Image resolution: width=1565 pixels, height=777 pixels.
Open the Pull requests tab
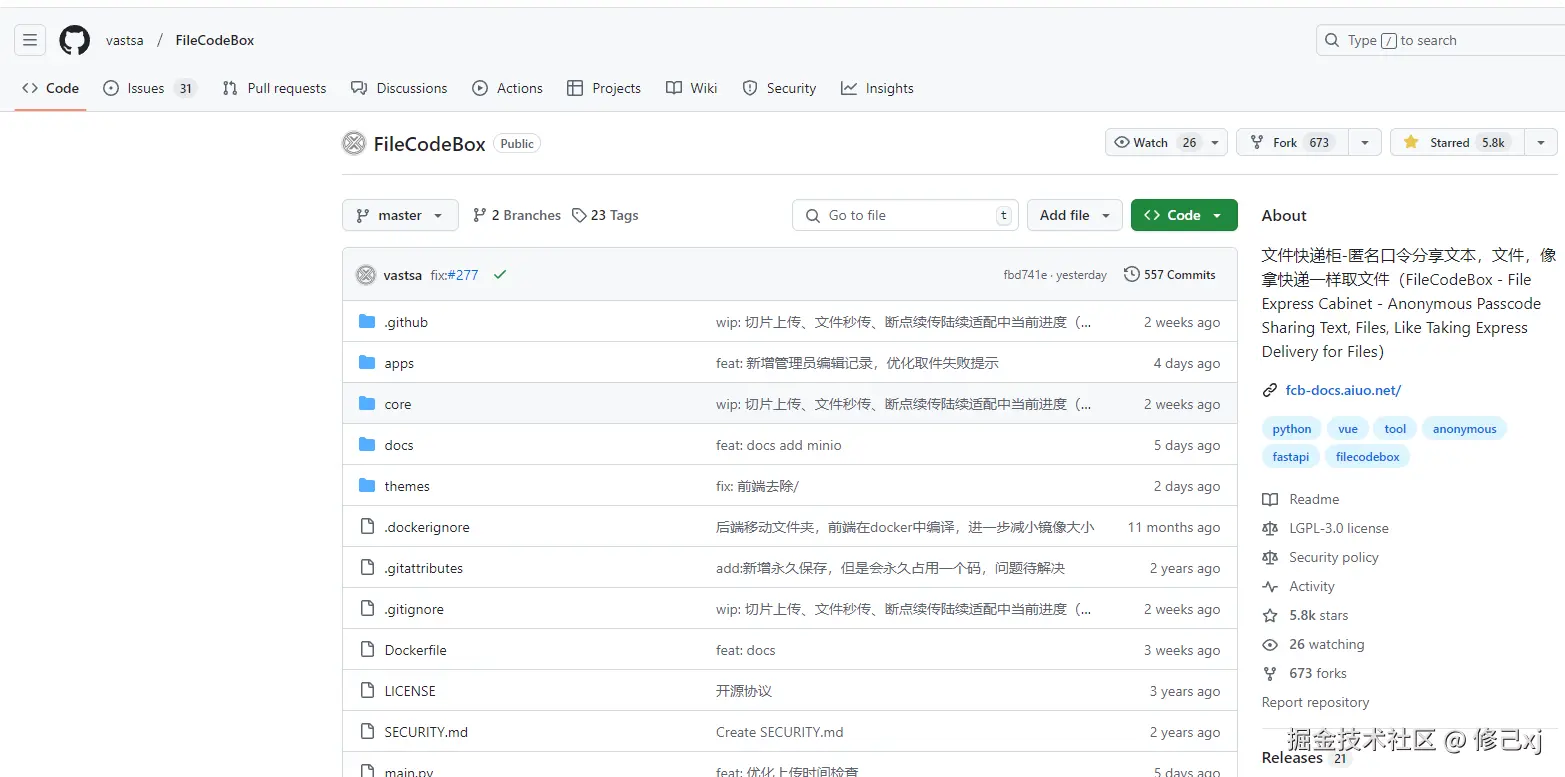click(274, 88)
